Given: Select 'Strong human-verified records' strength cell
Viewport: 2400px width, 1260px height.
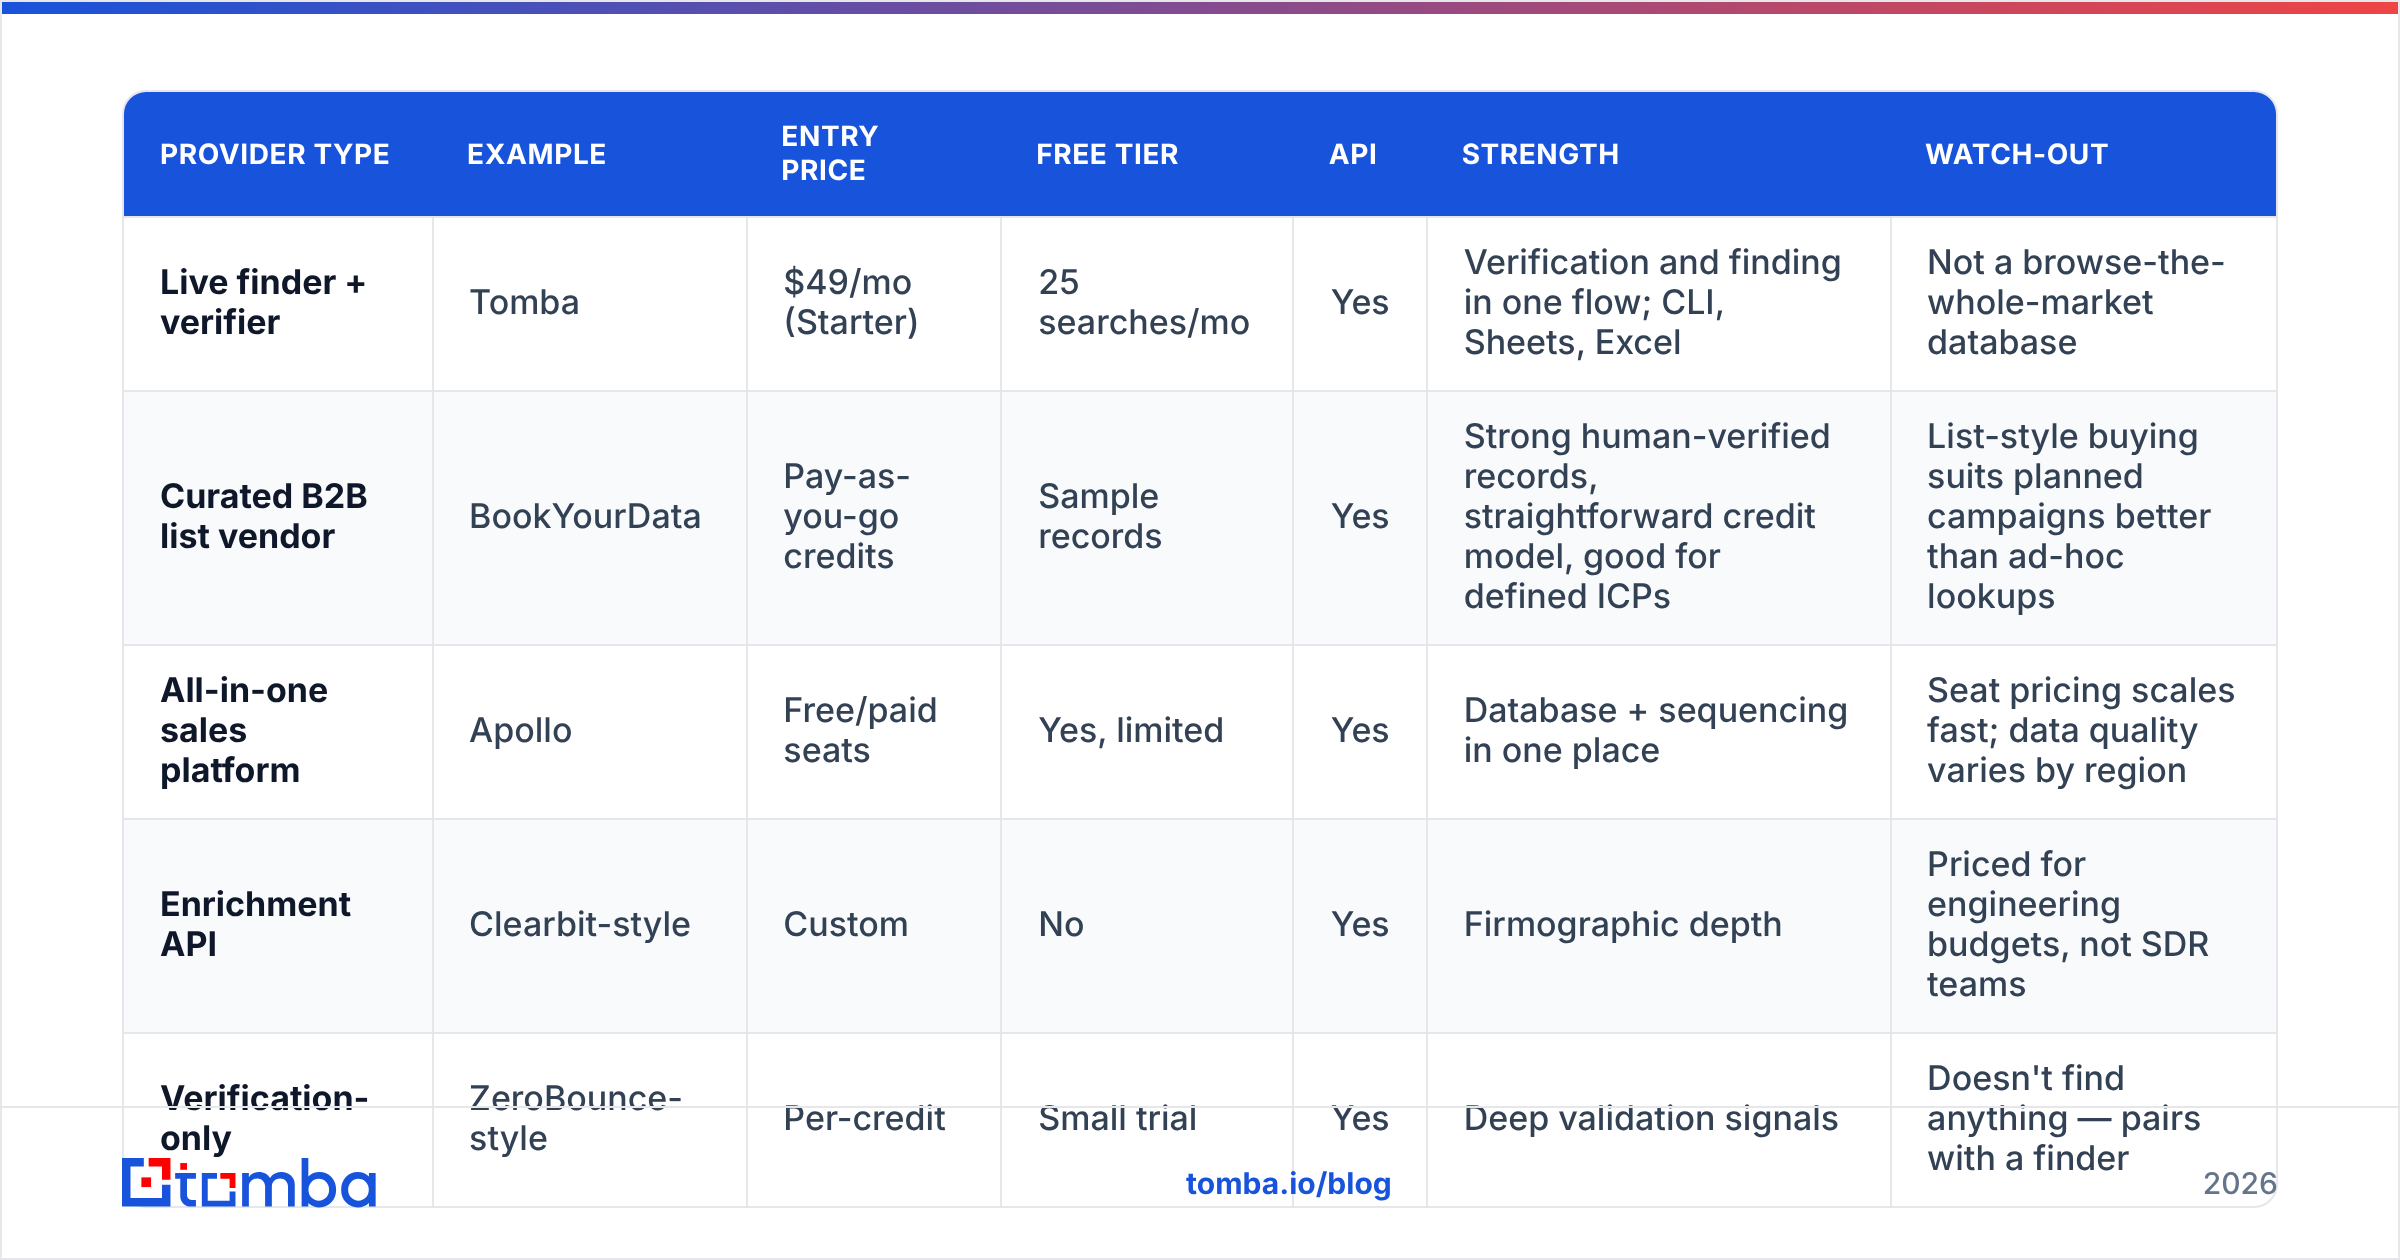Looking at the screenshot, I should [1659, 517].
